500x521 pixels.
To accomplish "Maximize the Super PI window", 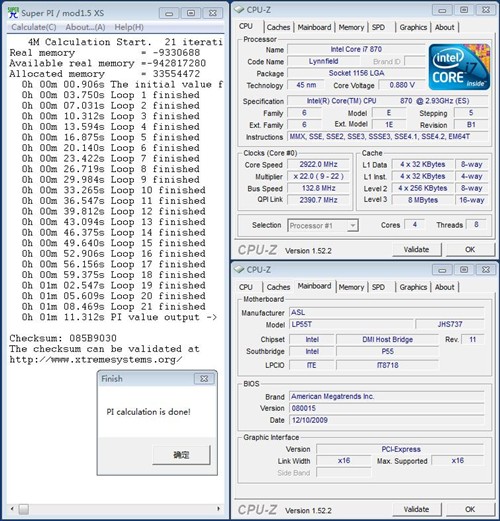I will pos(191,13).
